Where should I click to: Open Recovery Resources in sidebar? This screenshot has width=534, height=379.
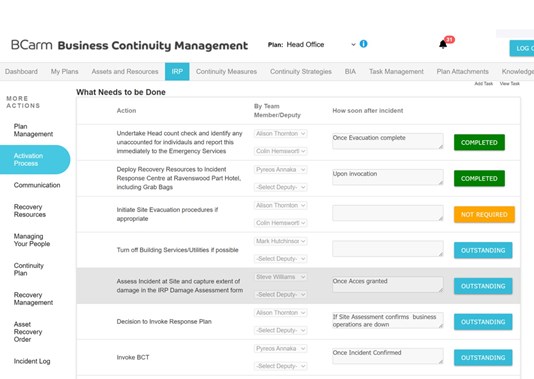click(30, 210)
